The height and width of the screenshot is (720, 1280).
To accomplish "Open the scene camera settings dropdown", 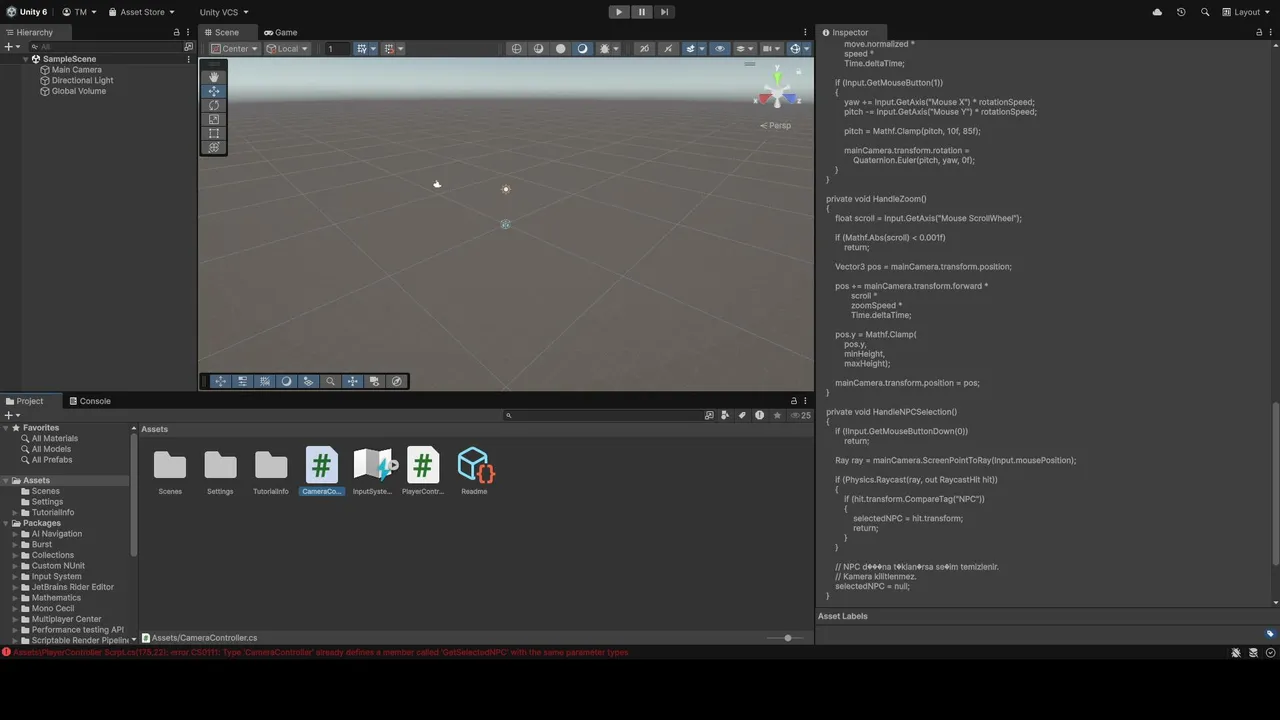I will pos(771,48).
